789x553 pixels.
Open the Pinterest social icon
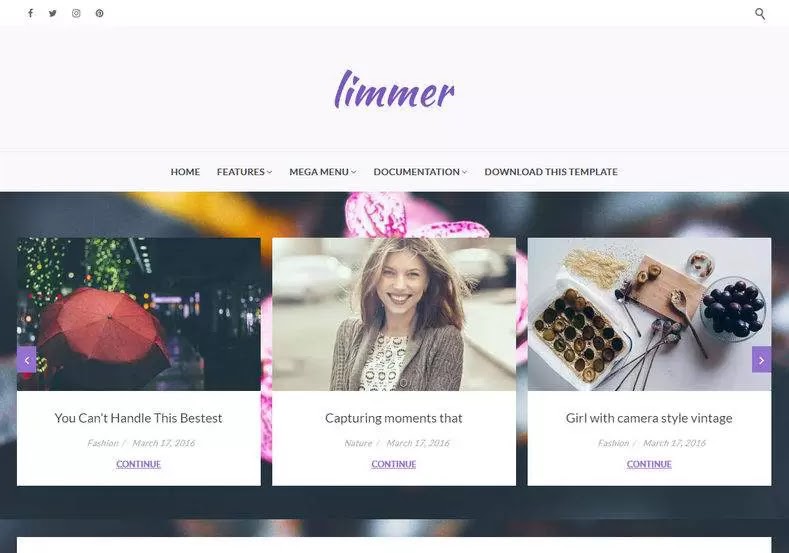100,13
